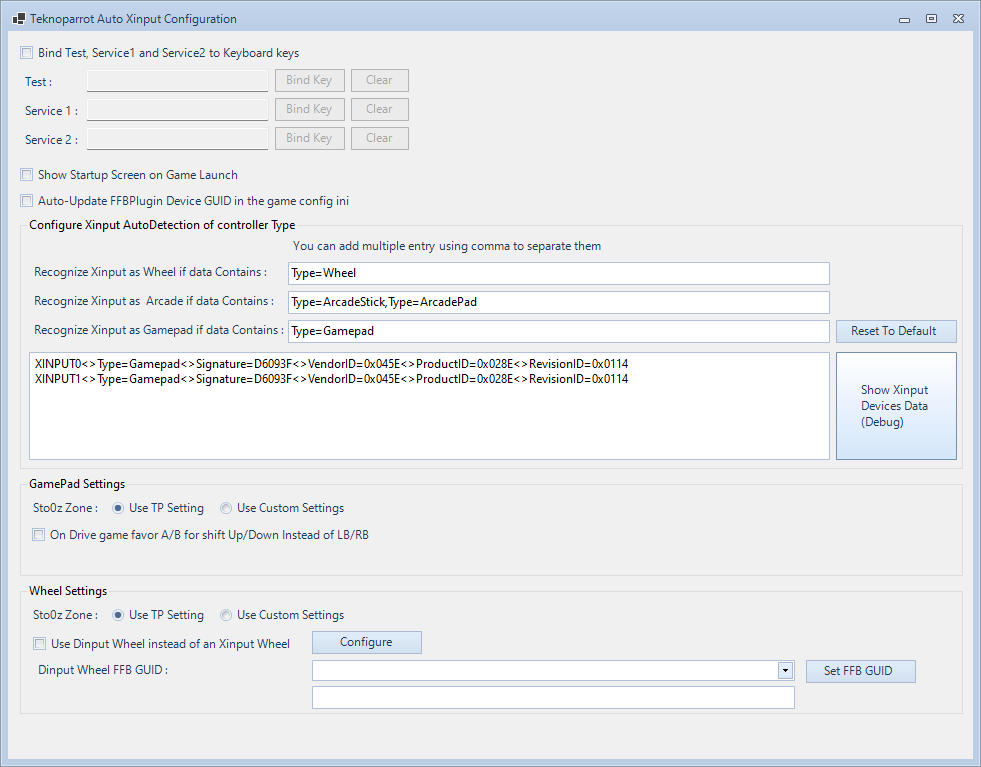Focus the Test key input field
Image resolution: width=981 pixels, height=767 pixels.
(177, 81)
